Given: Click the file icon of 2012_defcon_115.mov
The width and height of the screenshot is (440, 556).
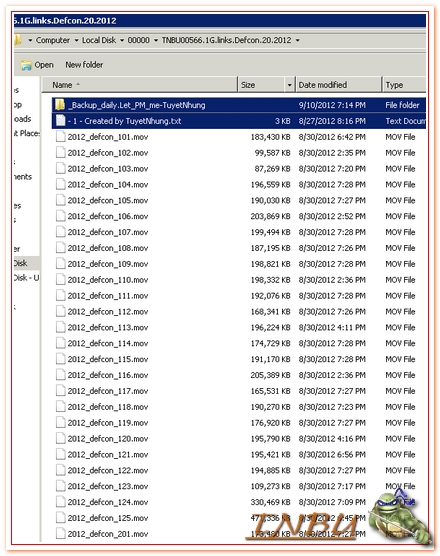Looking at the screenshot, I should [61, 359].
